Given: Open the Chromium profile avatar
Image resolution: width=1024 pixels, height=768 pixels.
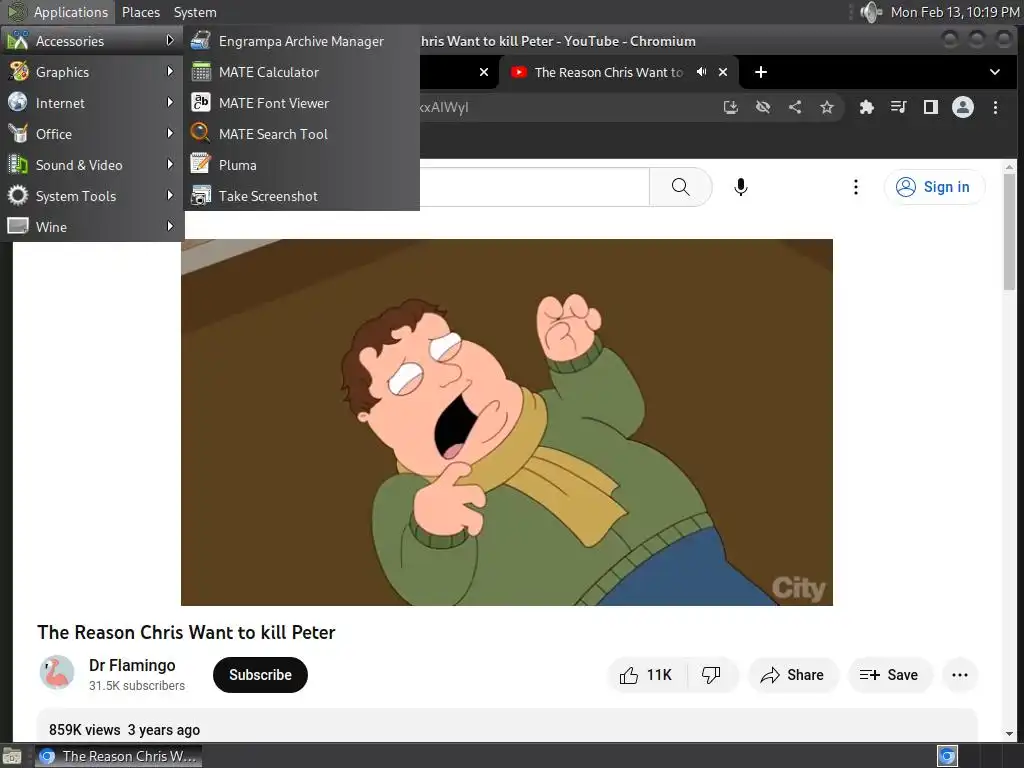Looking at the screenshot, I should tap(963, 107).
